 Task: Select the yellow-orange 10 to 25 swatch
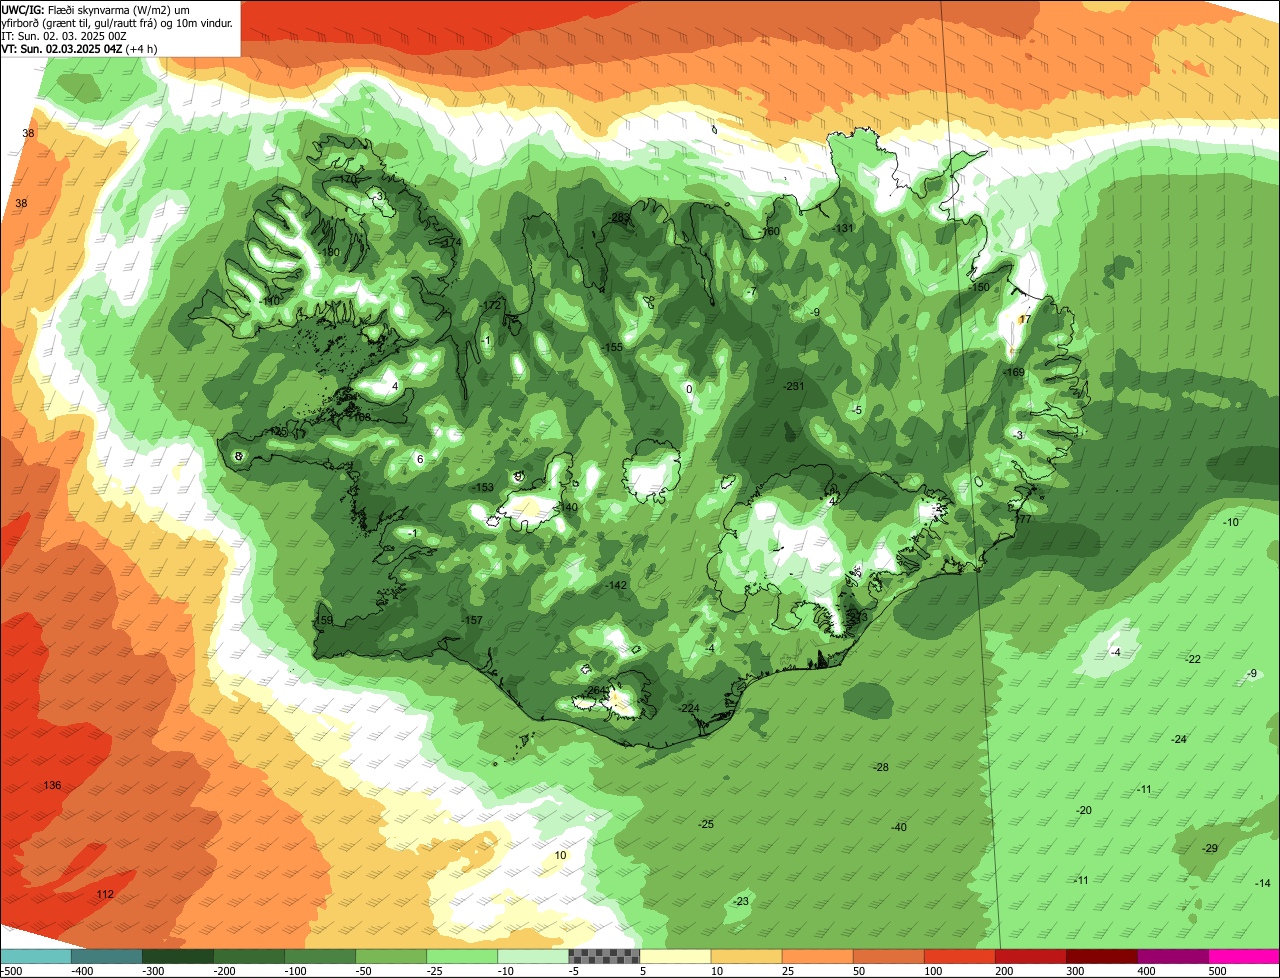coord(746,956)
